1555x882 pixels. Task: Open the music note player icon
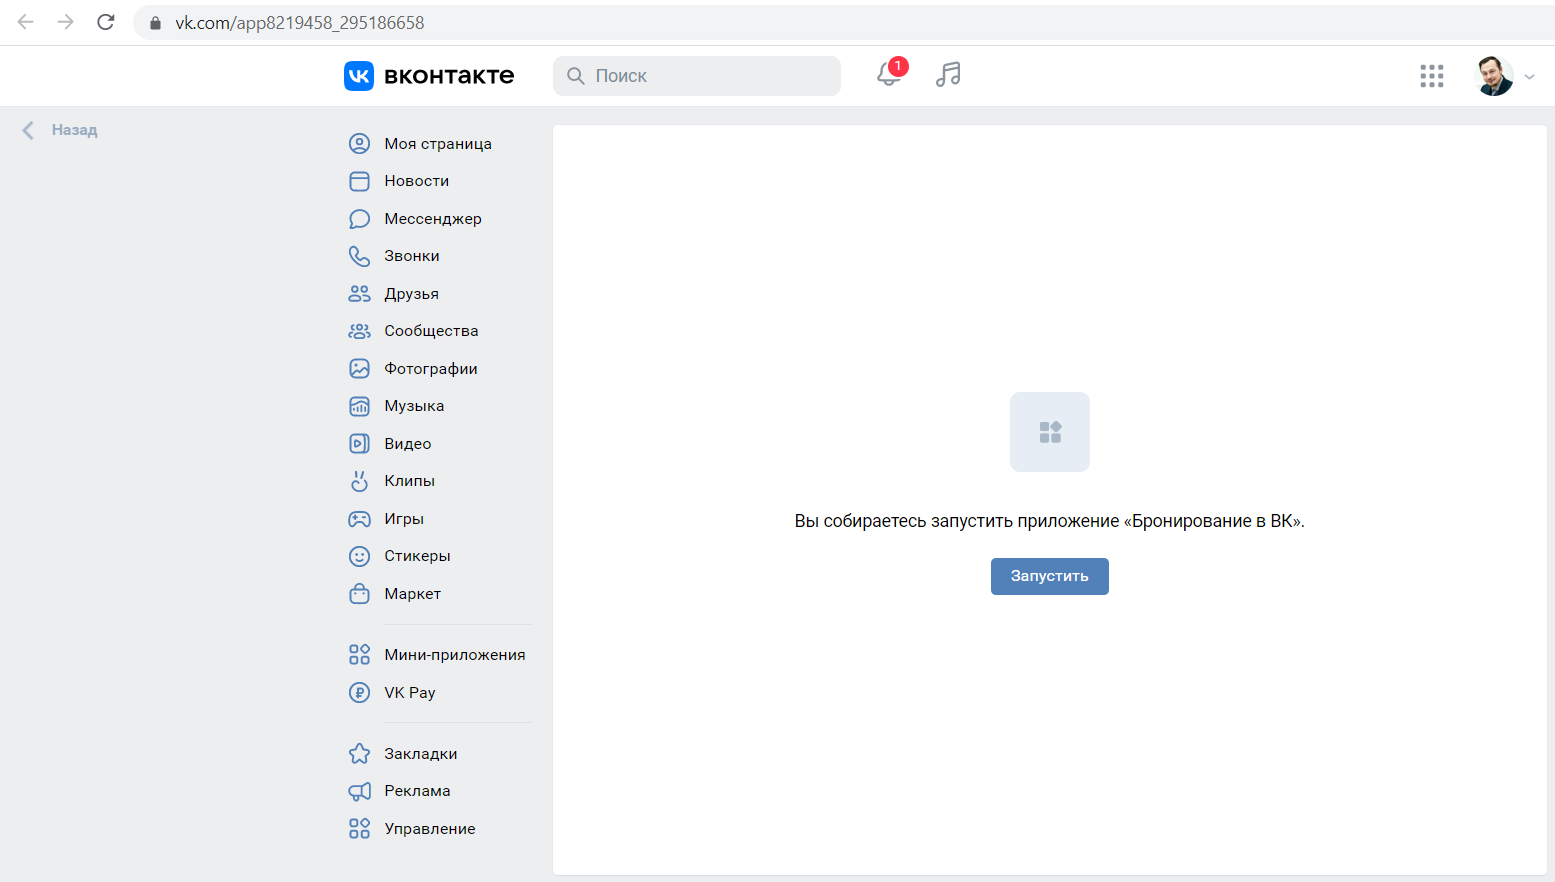pos(948,74)
